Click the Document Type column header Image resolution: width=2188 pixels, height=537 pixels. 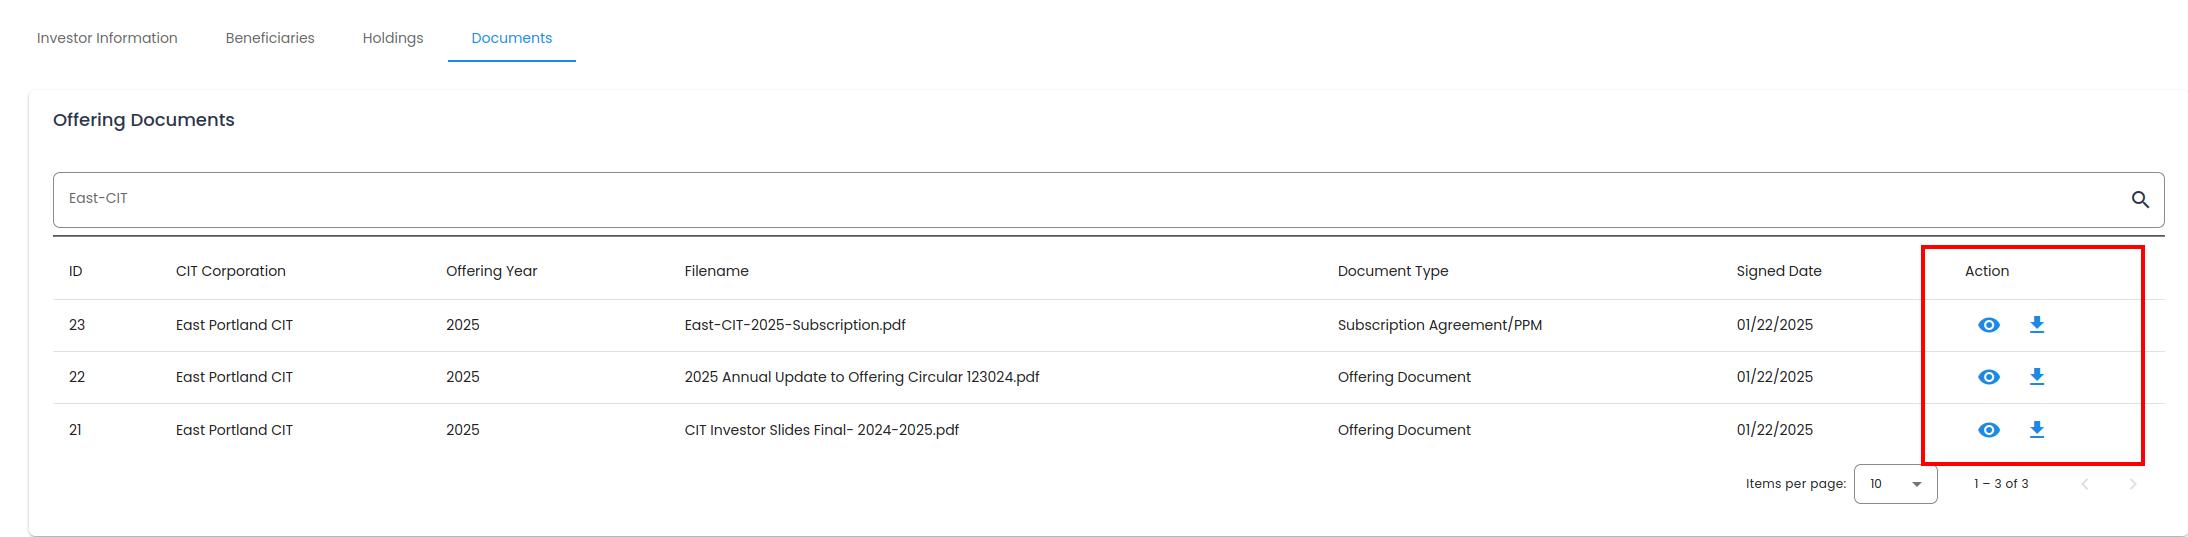click(x=1392, y=271)
